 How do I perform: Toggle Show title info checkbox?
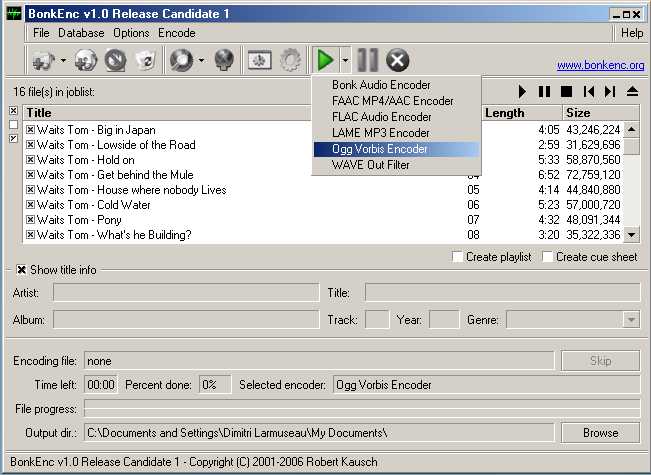[21, 270]
